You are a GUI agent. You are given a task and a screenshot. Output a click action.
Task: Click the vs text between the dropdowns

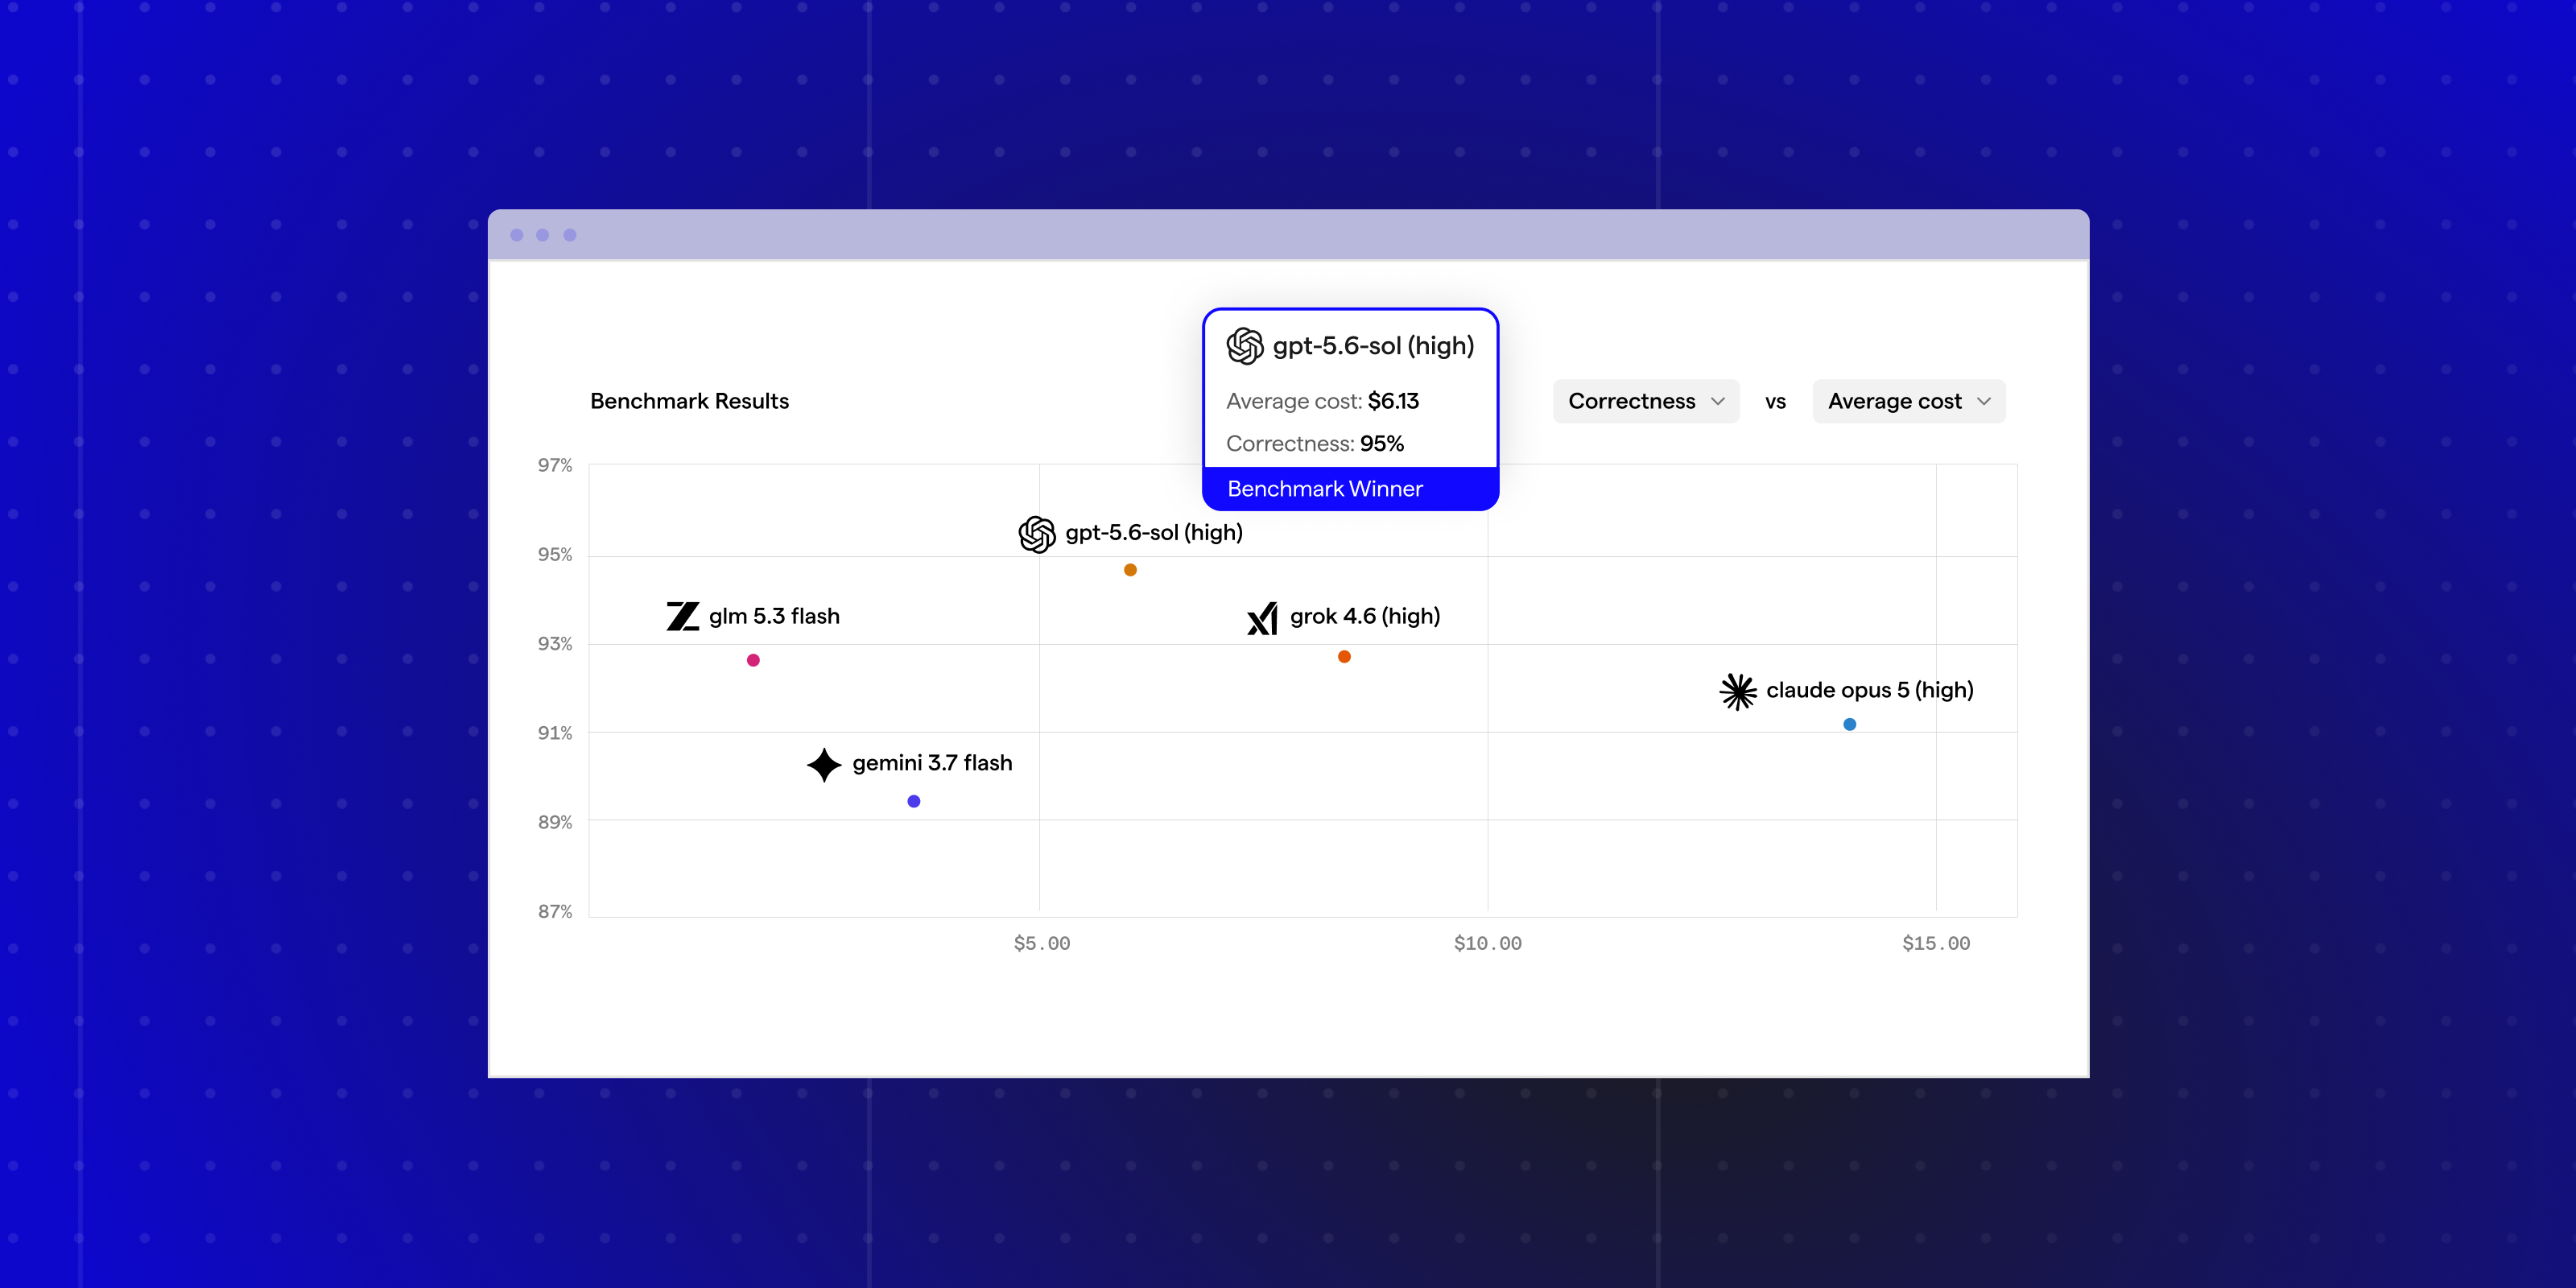pos(1775,402)
